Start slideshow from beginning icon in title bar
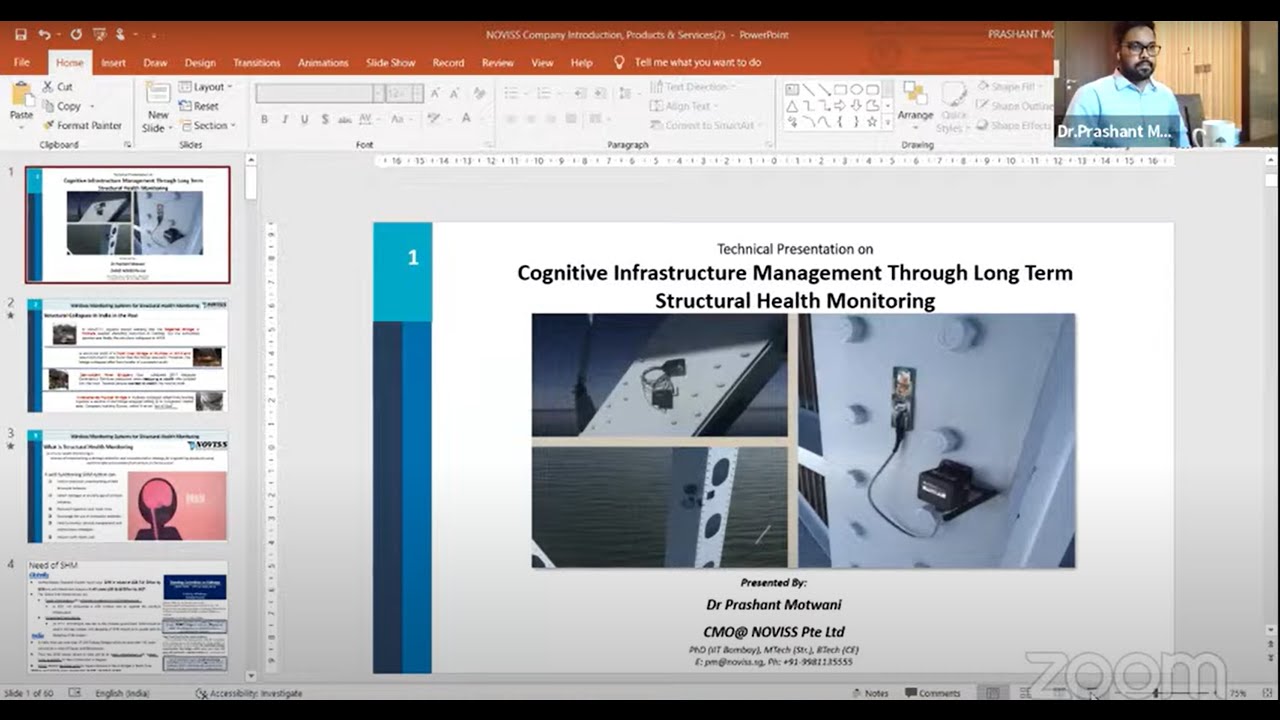This screenshot has width=1280, height=720. point(98,34)
